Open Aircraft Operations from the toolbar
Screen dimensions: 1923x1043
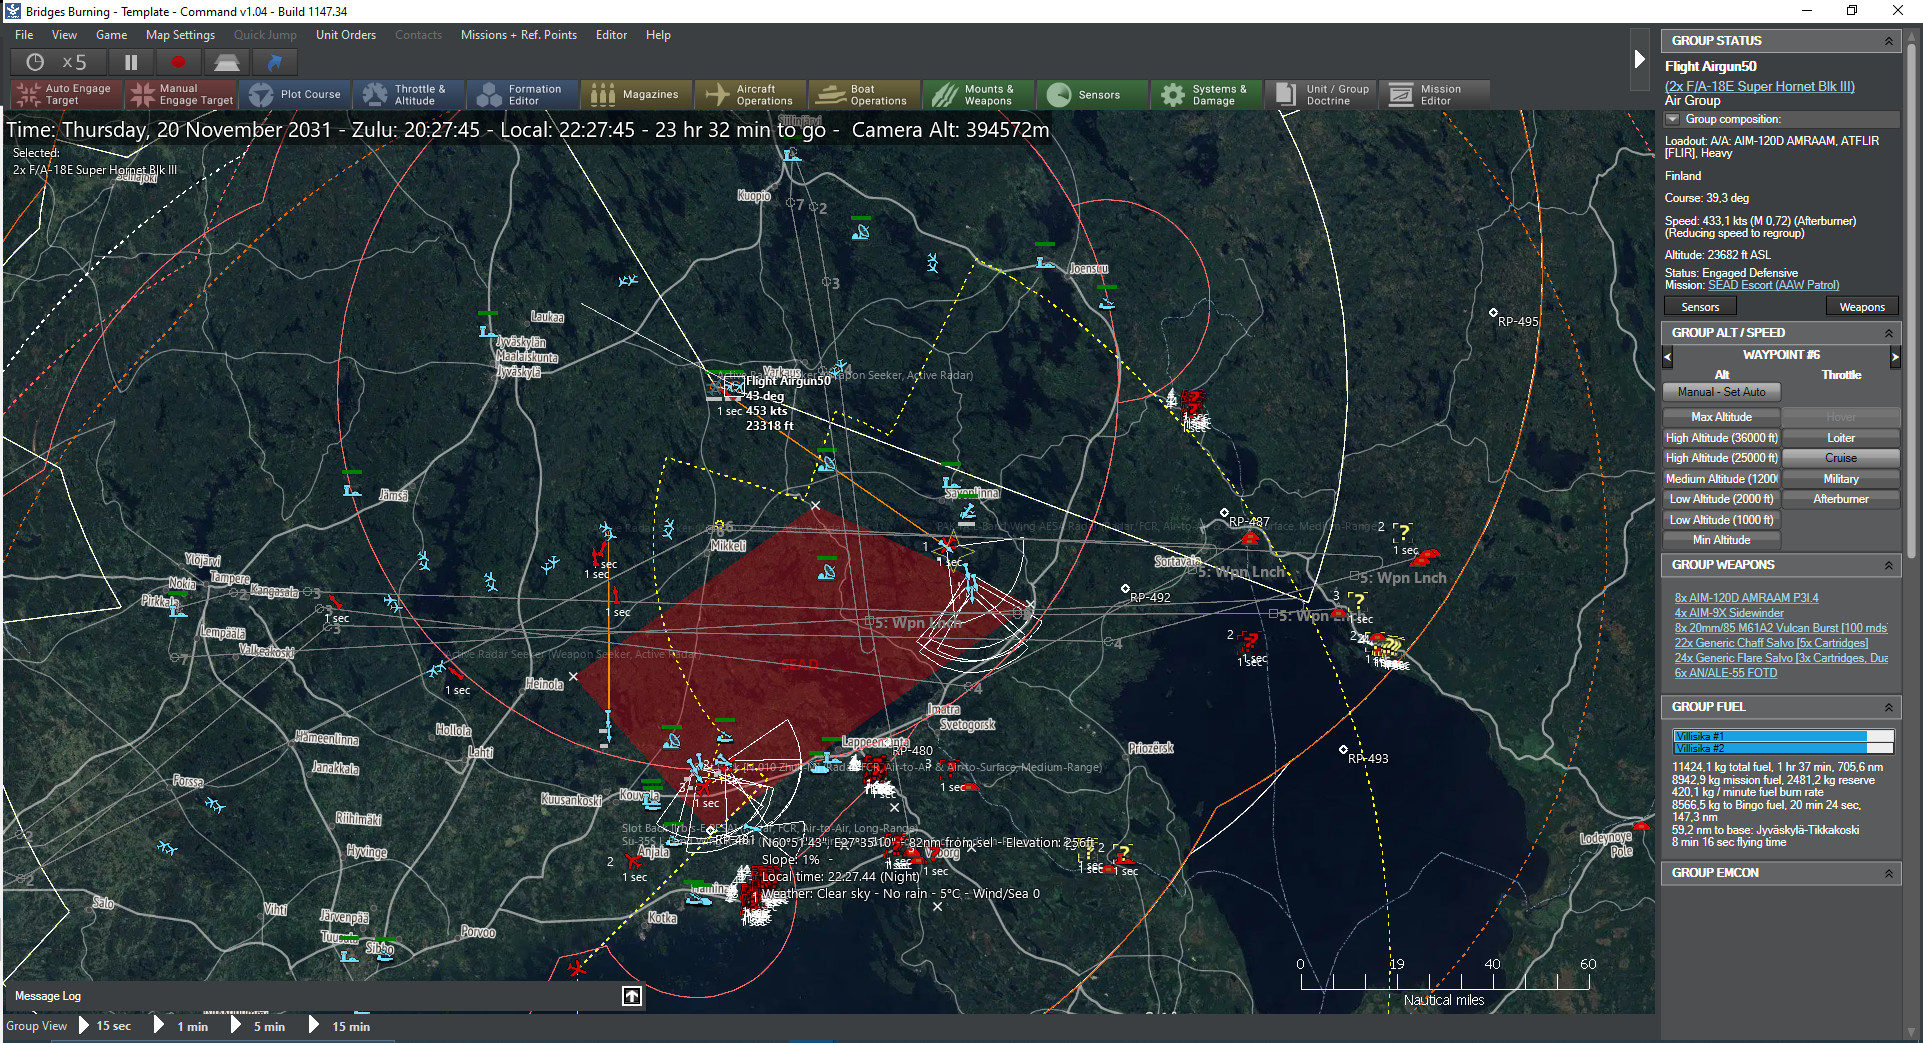[x=750, y=95]
